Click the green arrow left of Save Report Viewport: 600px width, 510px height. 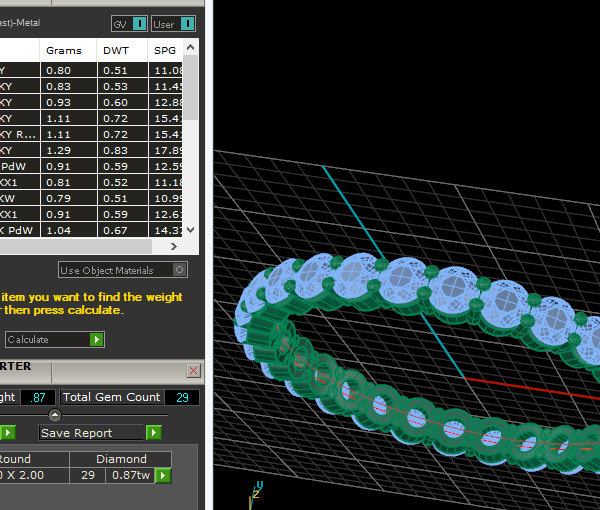pos(7,433)
